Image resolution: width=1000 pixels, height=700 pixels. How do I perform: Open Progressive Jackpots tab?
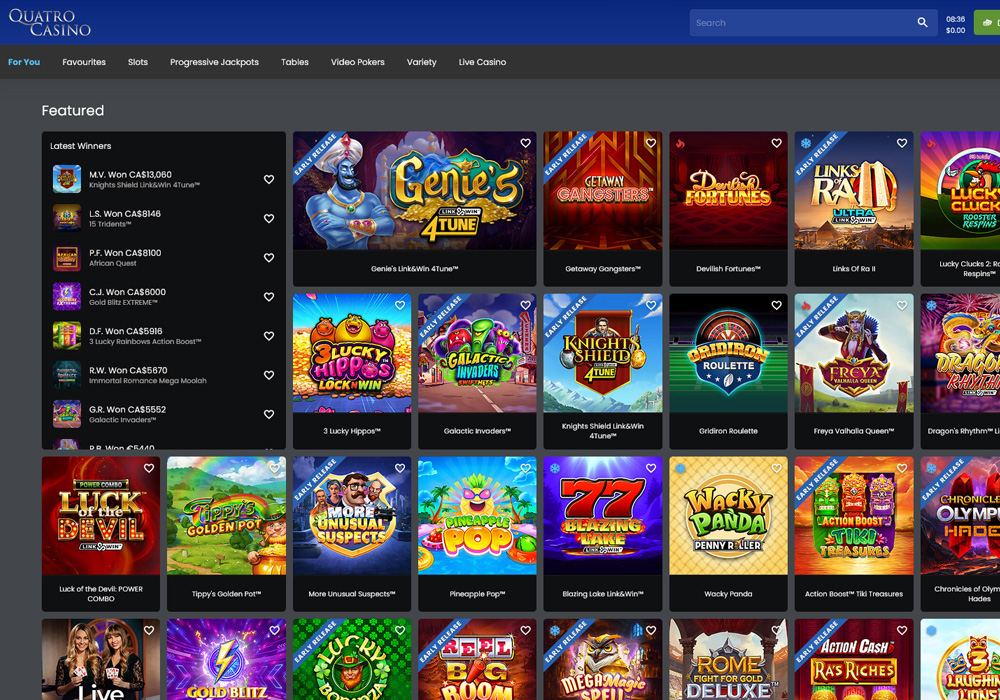[214, 62]
